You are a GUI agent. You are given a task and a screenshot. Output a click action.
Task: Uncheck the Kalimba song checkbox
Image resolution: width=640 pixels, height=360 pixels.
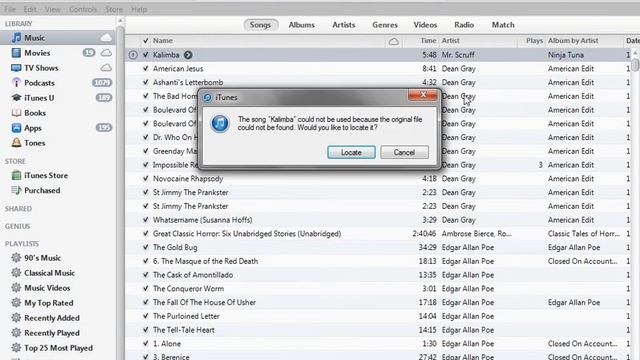point(146,55)
